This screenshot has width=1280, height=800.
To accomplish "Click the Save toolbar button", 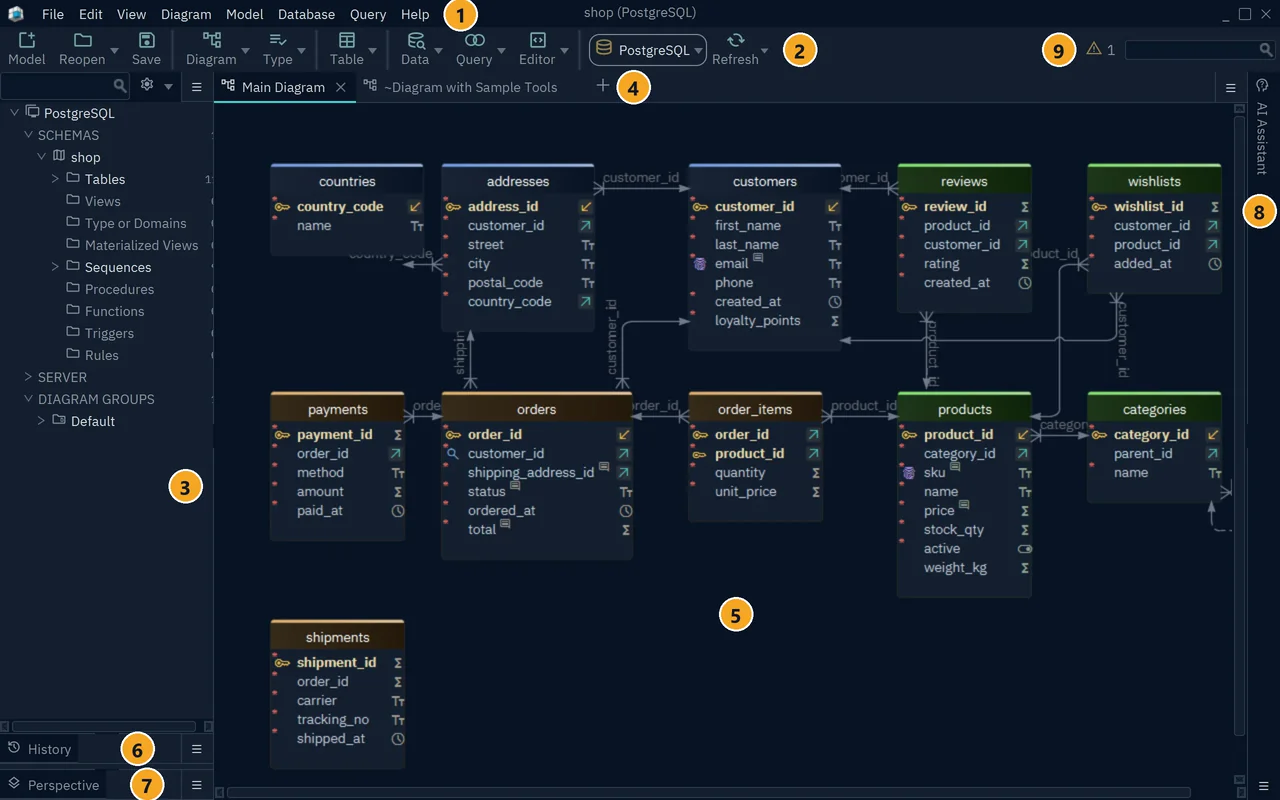I will (146, 48).
